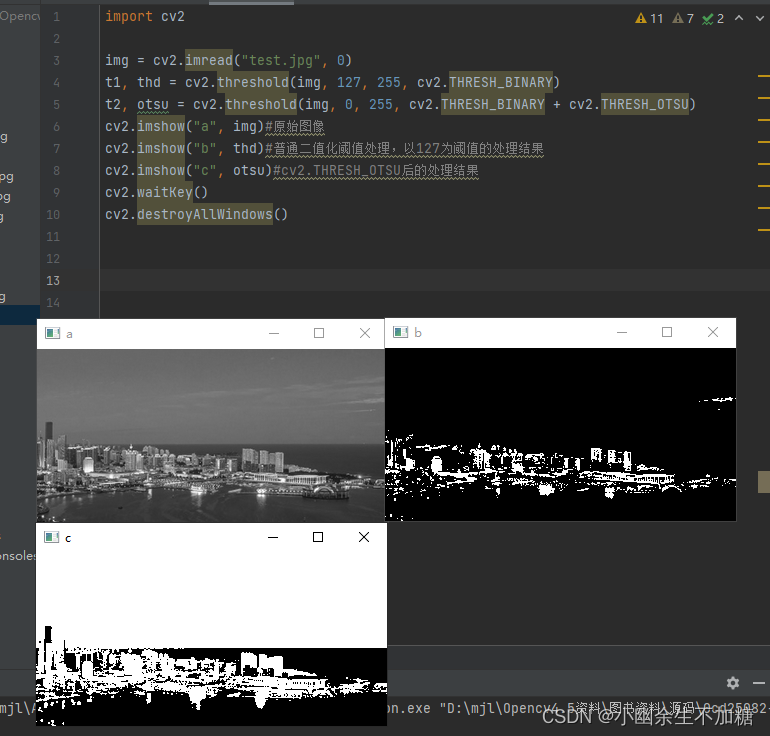Open the run panel settings gear
The image size is (770, 736).
click(733, 683)
